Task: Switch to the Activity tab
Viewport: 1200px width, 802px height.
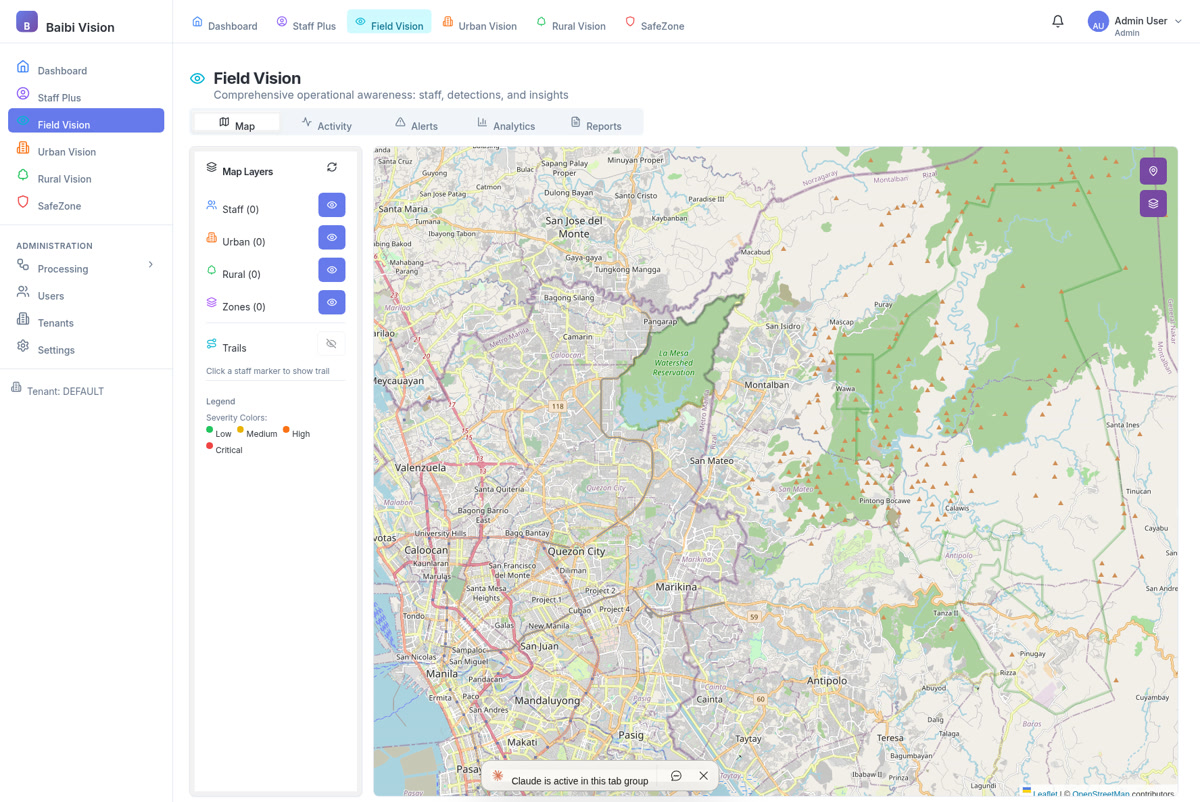Action: pos(327,125)
